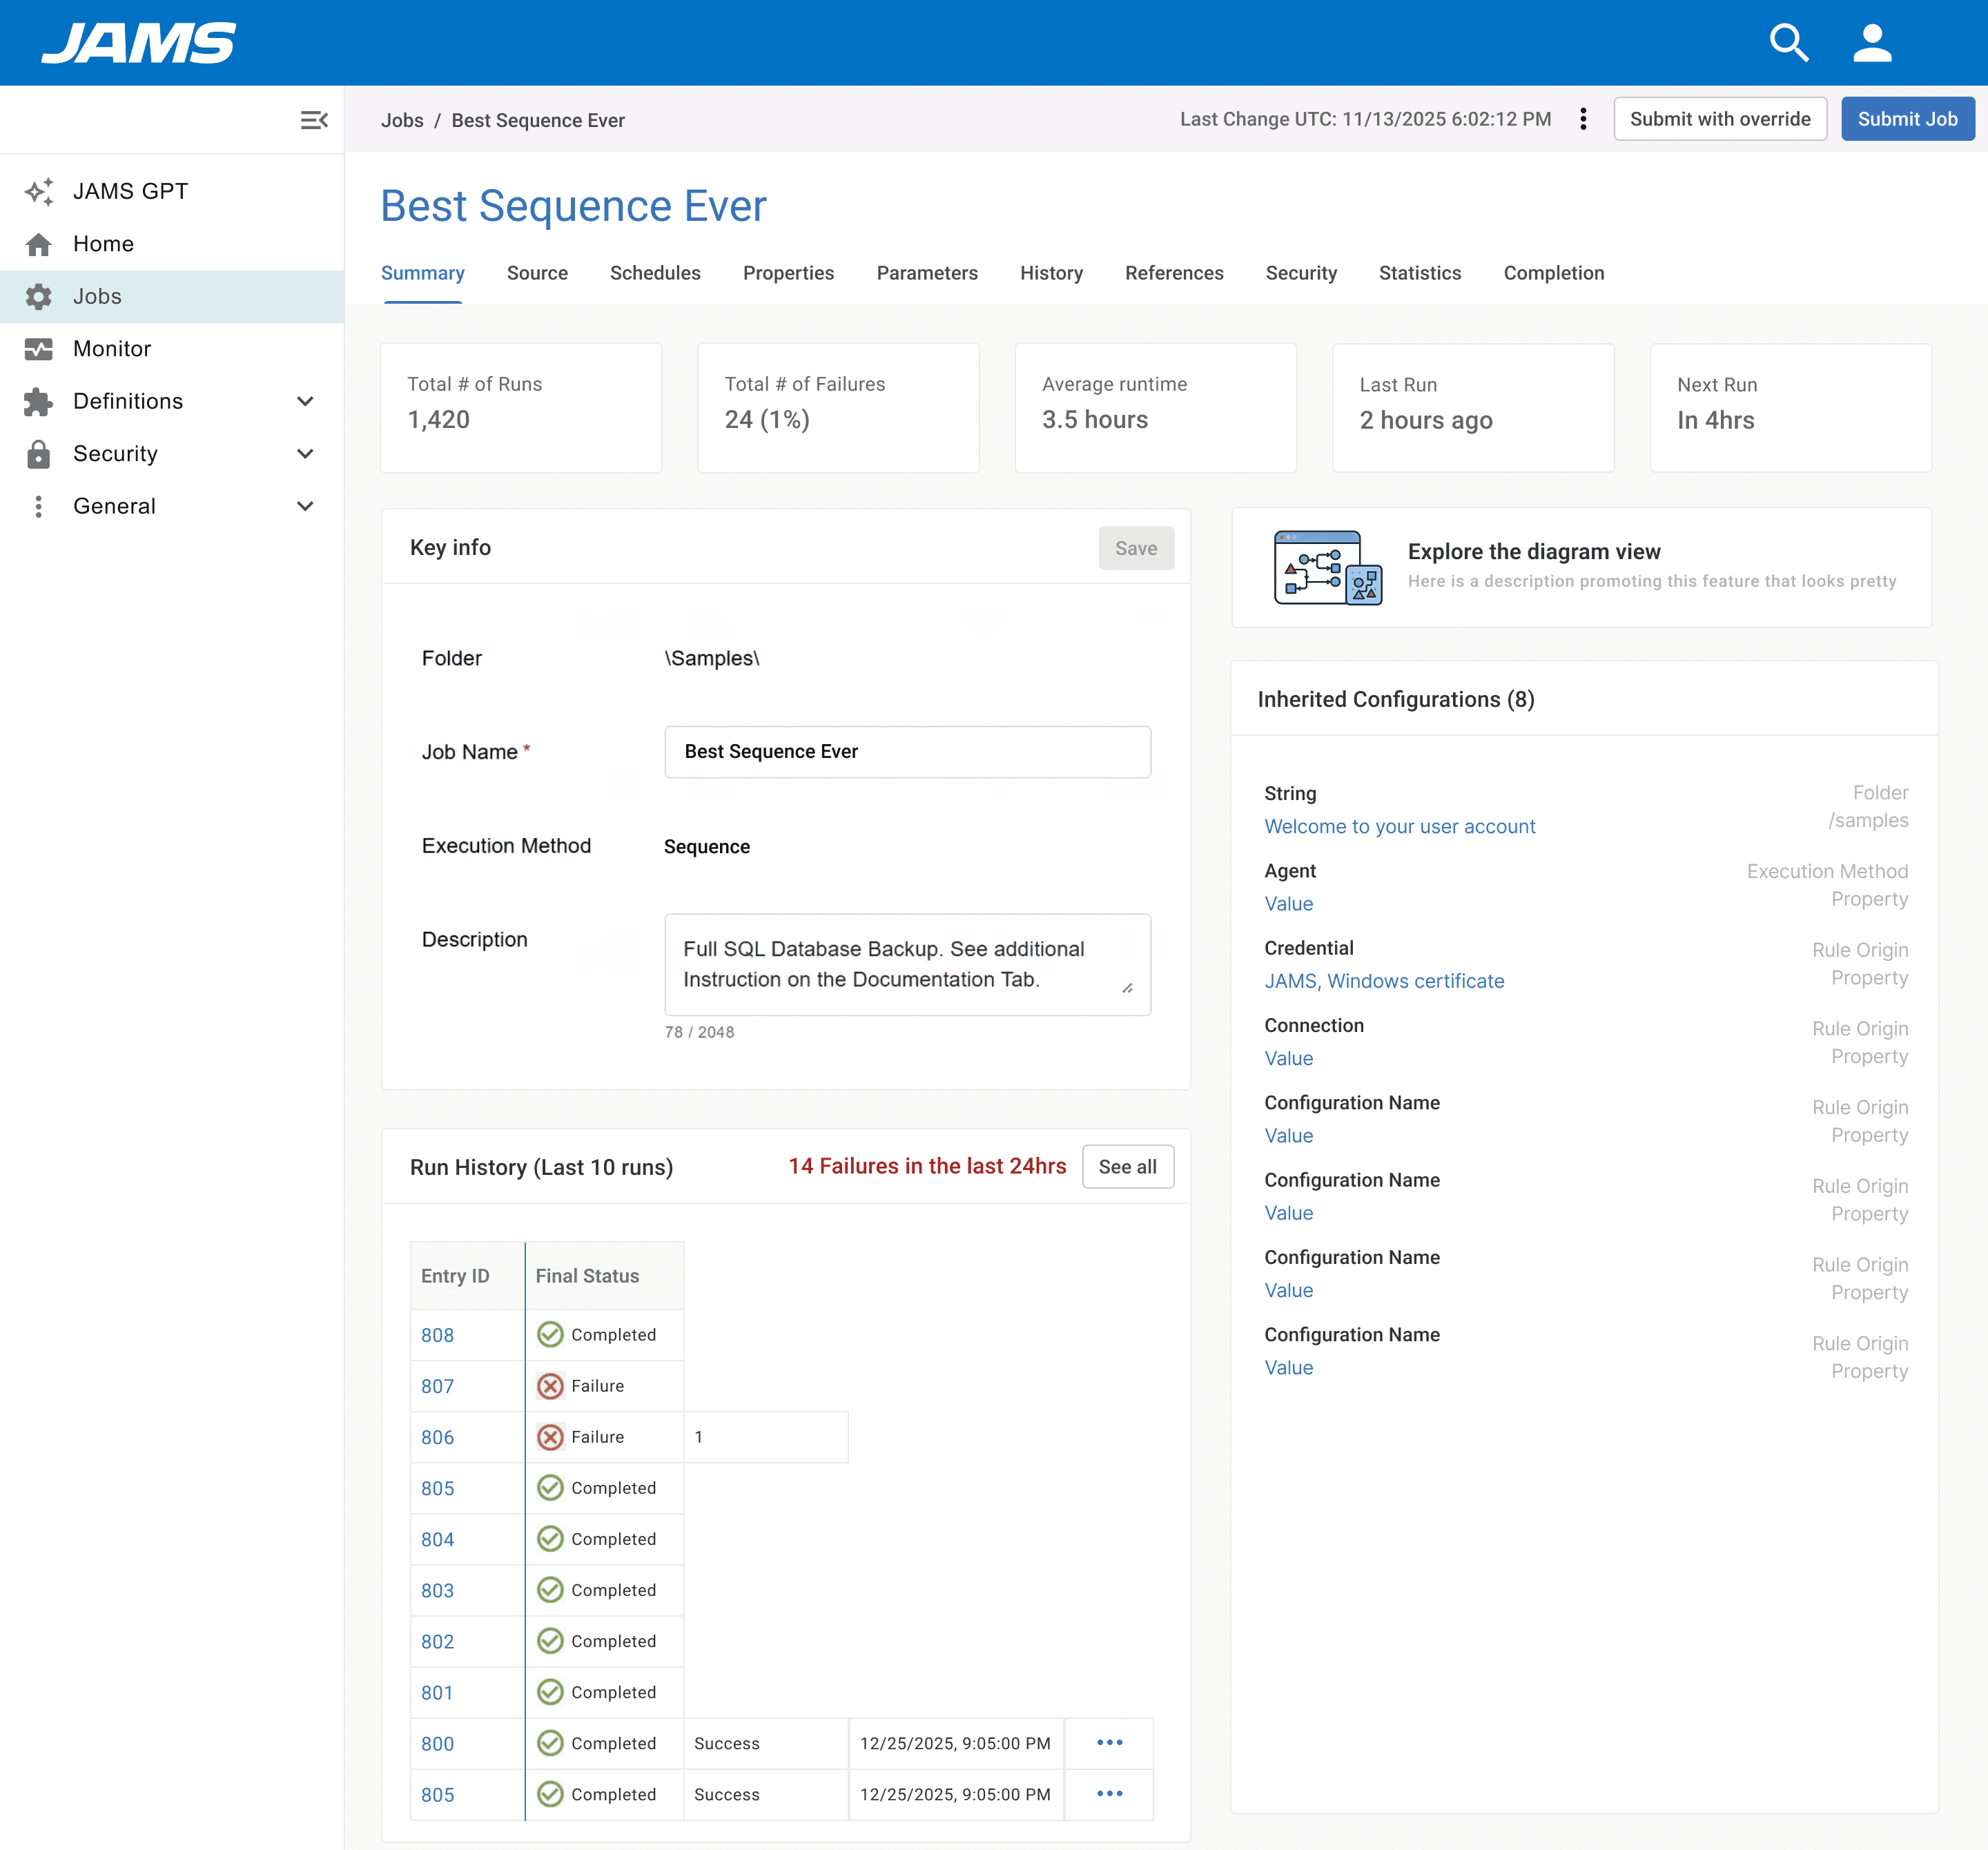This screenshot has height=1850, width=1988.
Task: Open the user profile icon
Action: [x=1871, y=43]
